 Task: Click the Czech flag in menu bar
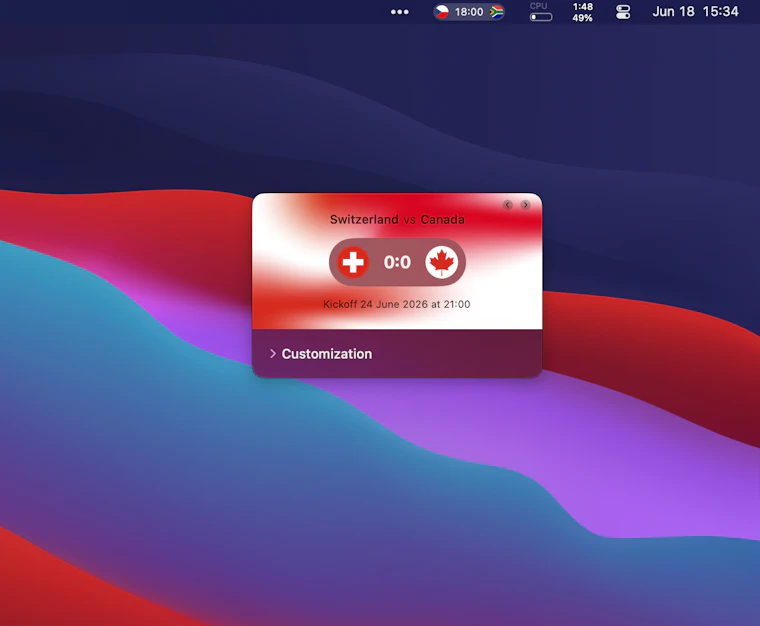click(x=442, y=12)
